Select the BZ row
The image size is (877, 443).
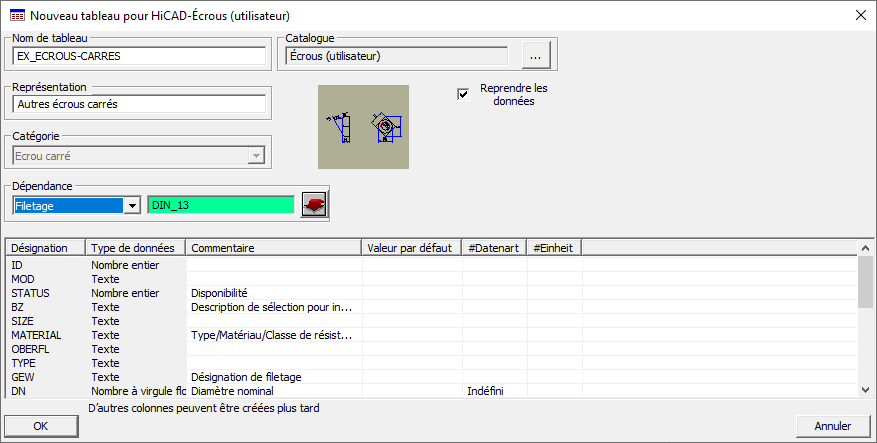click(432, 307)
